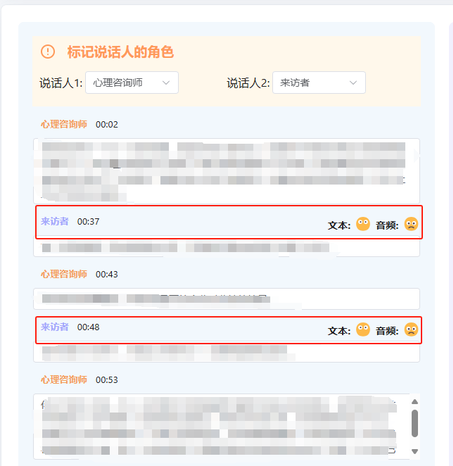453x466 pixels.
Task: Click the audio sad face at 00:37
Action: (x=411, y=224)
